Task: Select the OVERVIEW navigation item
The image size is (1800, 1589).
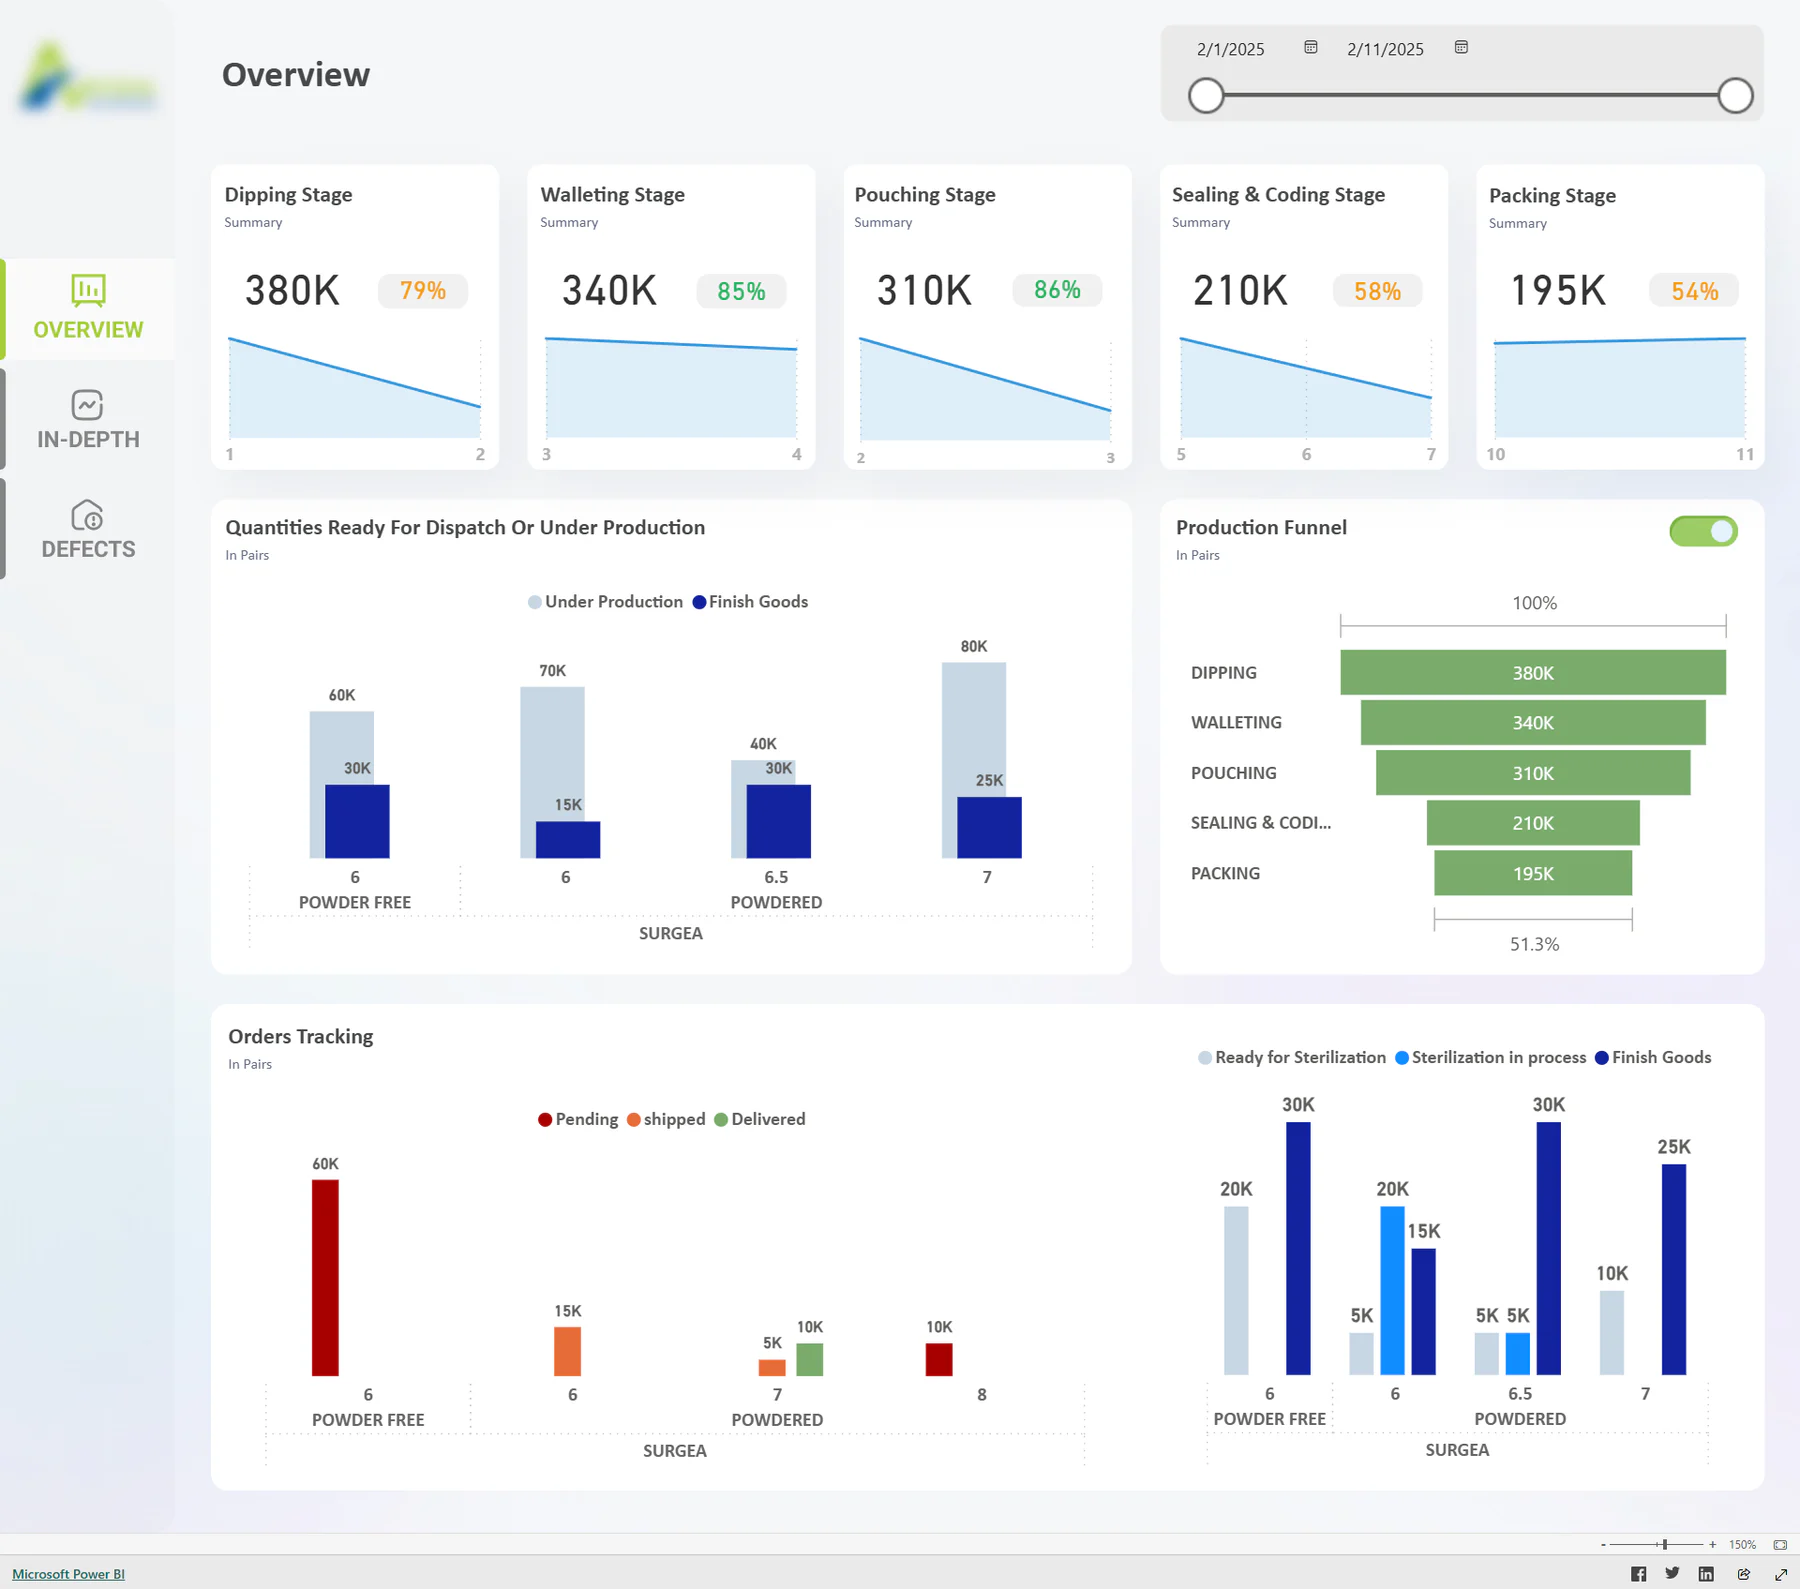Action: [88, 309]
